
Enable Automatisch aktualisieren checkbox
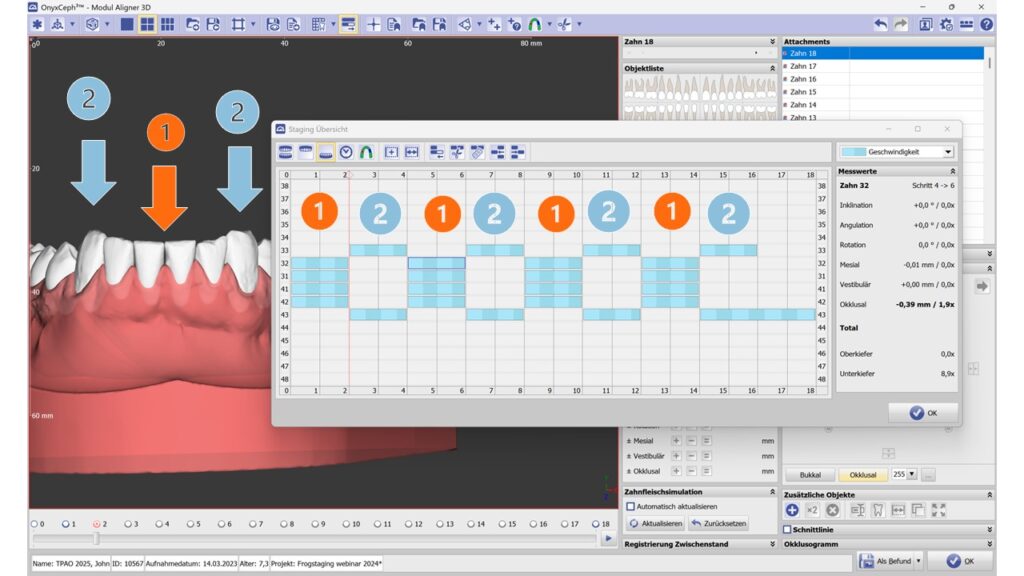(630, 507)
